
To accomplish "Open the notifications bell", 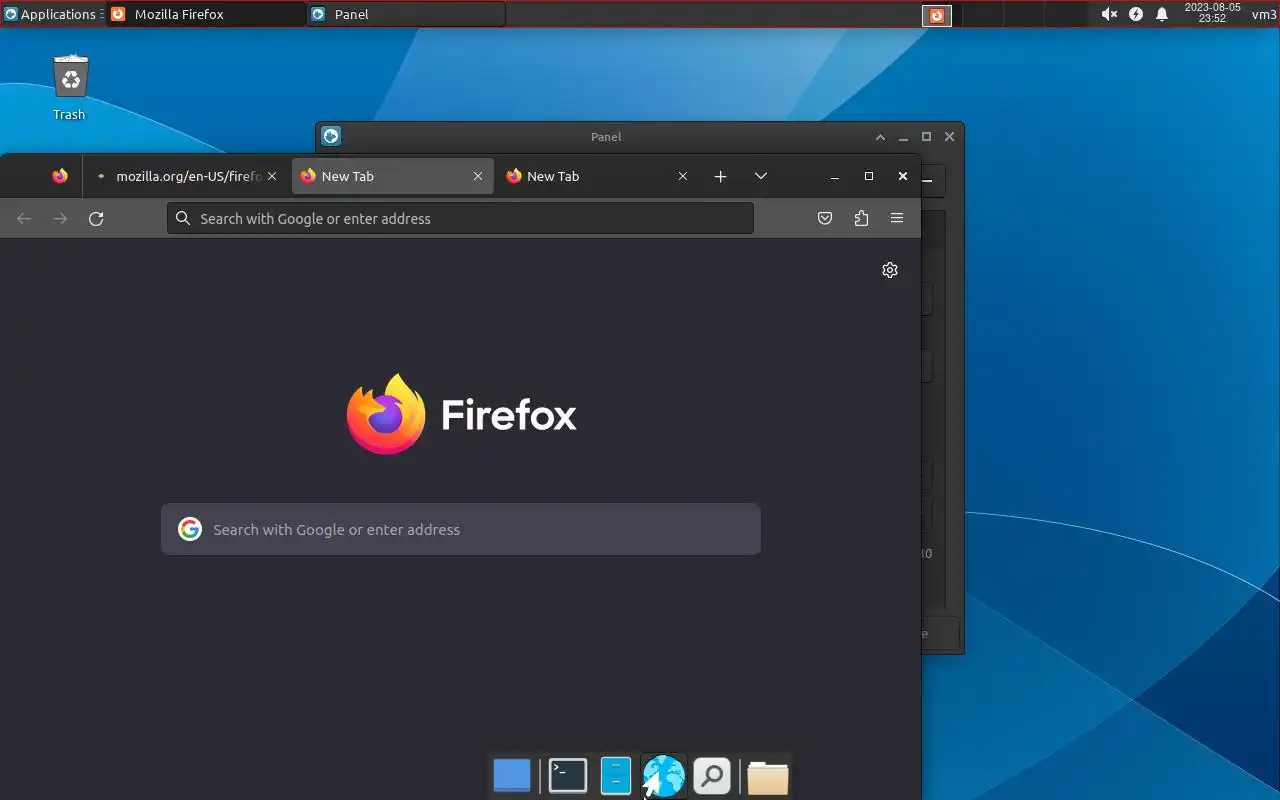I will 1162,14.
